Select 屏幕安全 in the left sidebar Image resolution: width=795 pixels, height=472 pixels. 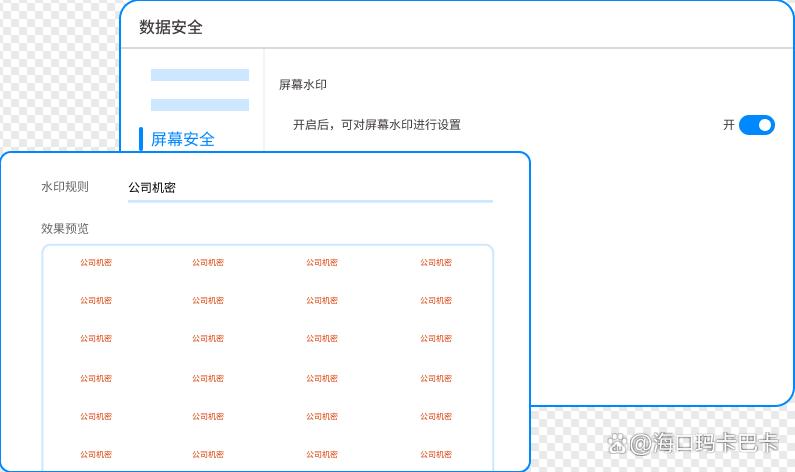[182, 139]
